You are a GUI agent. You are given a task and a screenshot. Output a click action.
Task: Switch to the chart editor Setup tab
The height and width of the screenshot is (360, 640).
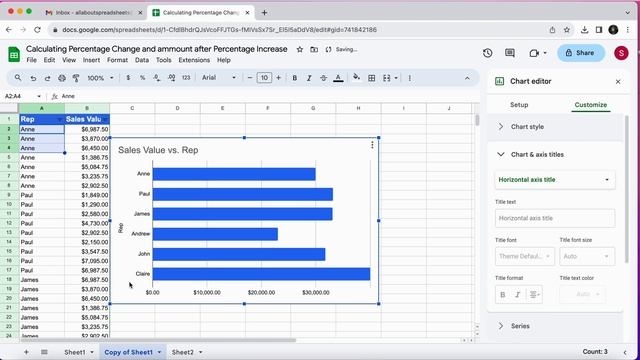pos(519,105)
